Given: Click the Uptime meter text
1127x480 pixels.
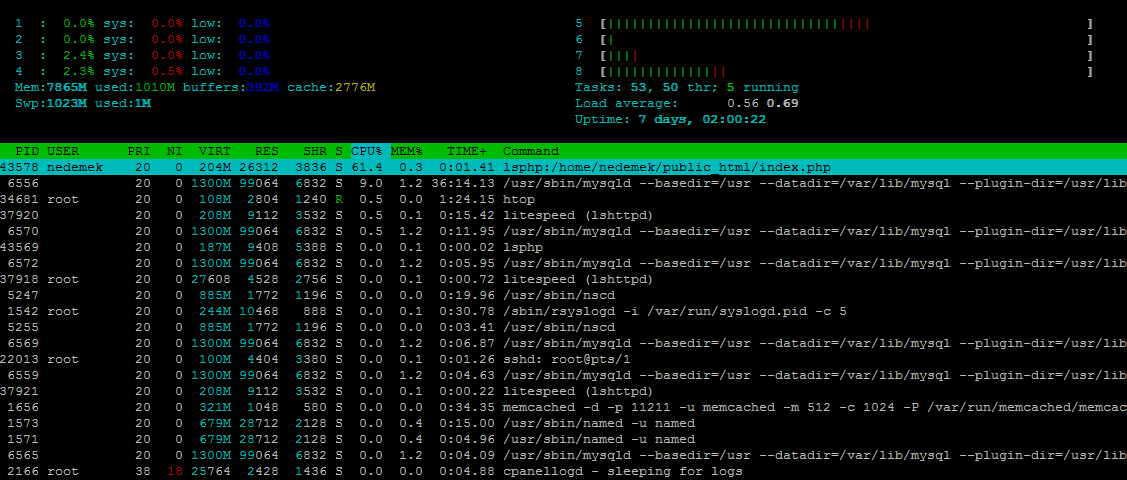Looking at the screenshot, I should pyautogui.click(x=670, y=119).
